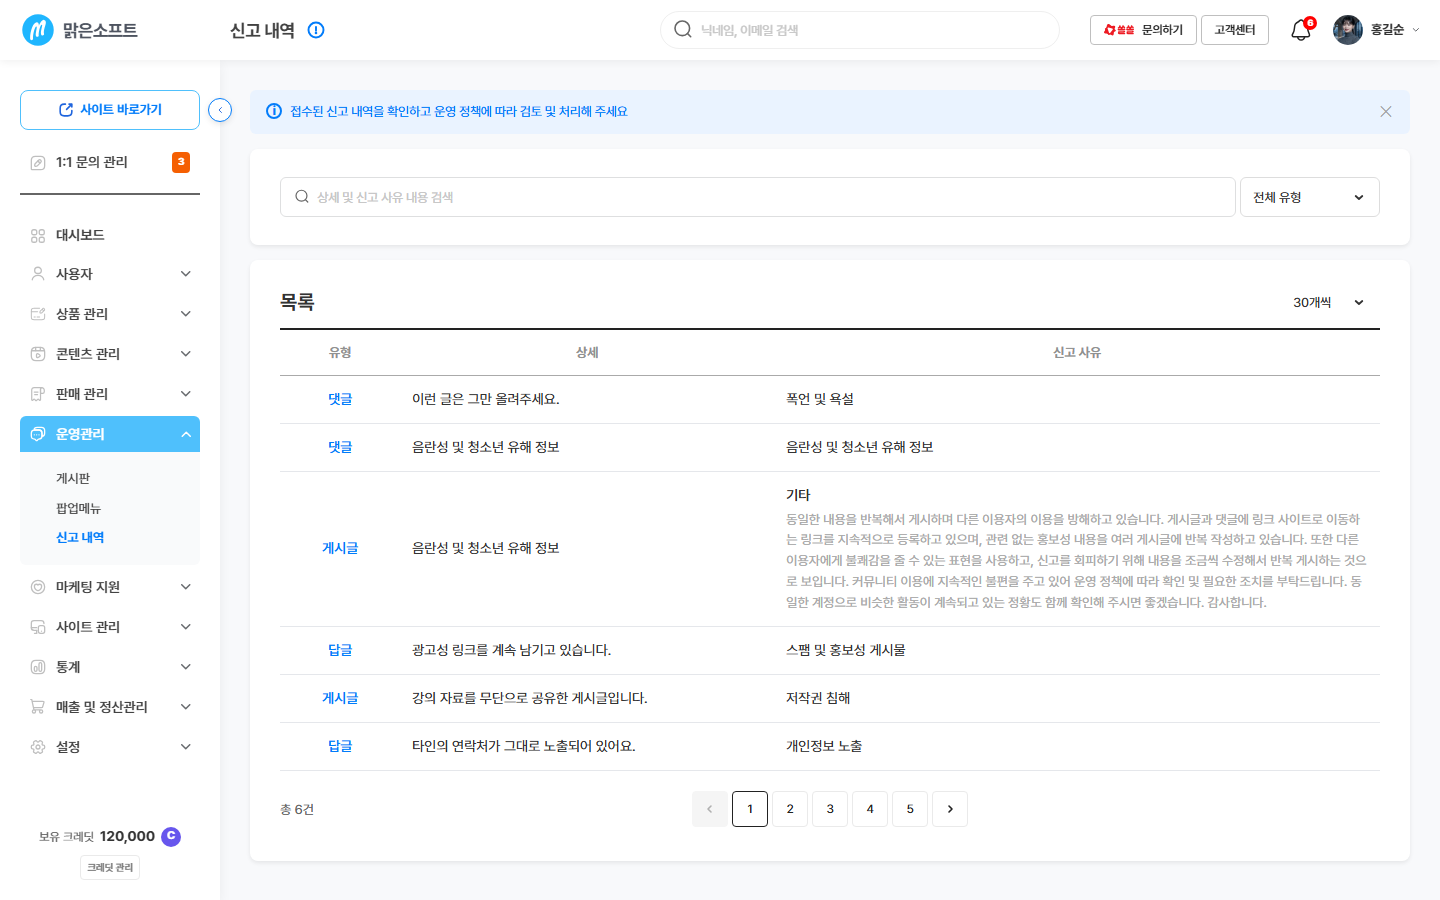Viewport: 1440px width, 900px height.
Task: Click the 상세 및 신고 사유 내용 검색 field
Action: click(x=758, y=197)
